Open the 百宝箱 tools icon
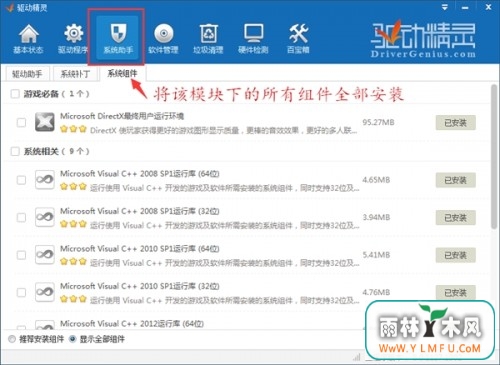 298,38
